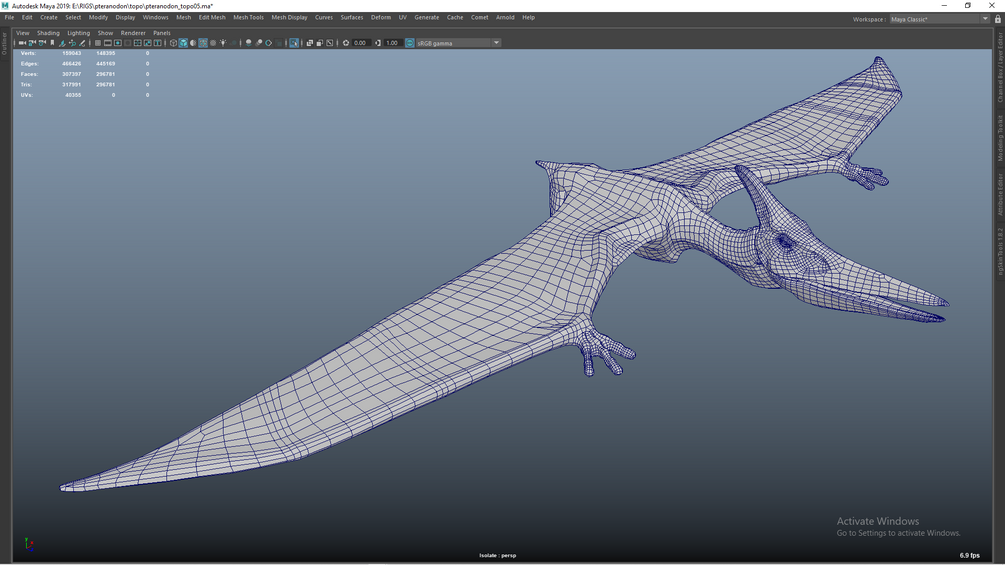Open the Mesh Tools menu
The width and height of the screenshot is (1005, 565).
[x=248, y=17]
